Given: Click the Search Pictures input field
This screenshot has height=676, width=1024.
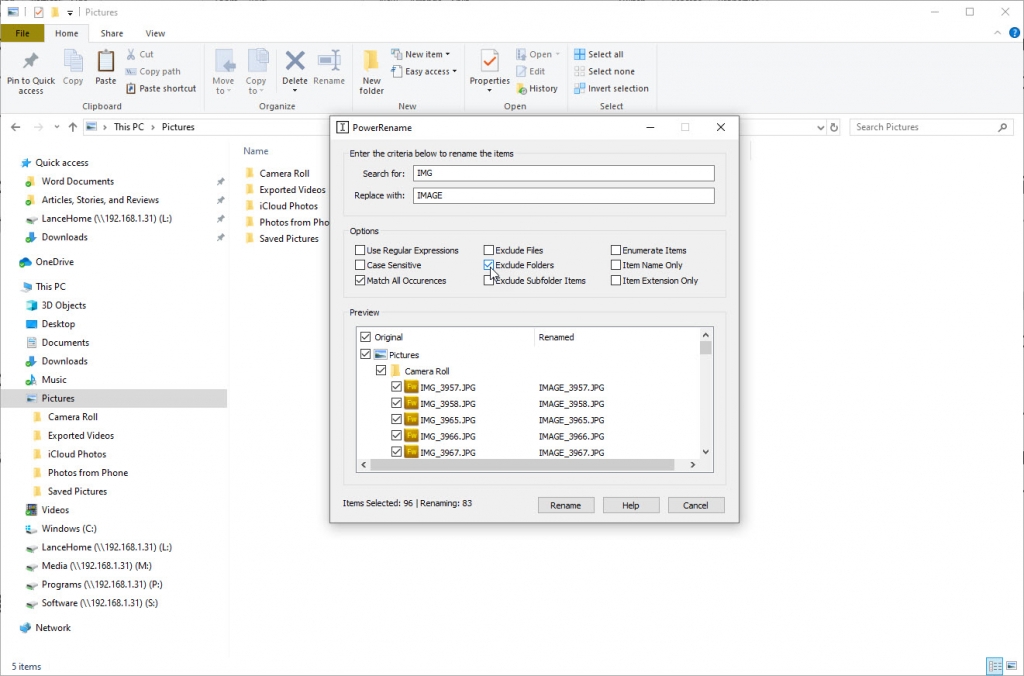Looking at the screenshot, I should tap(930, 127).
